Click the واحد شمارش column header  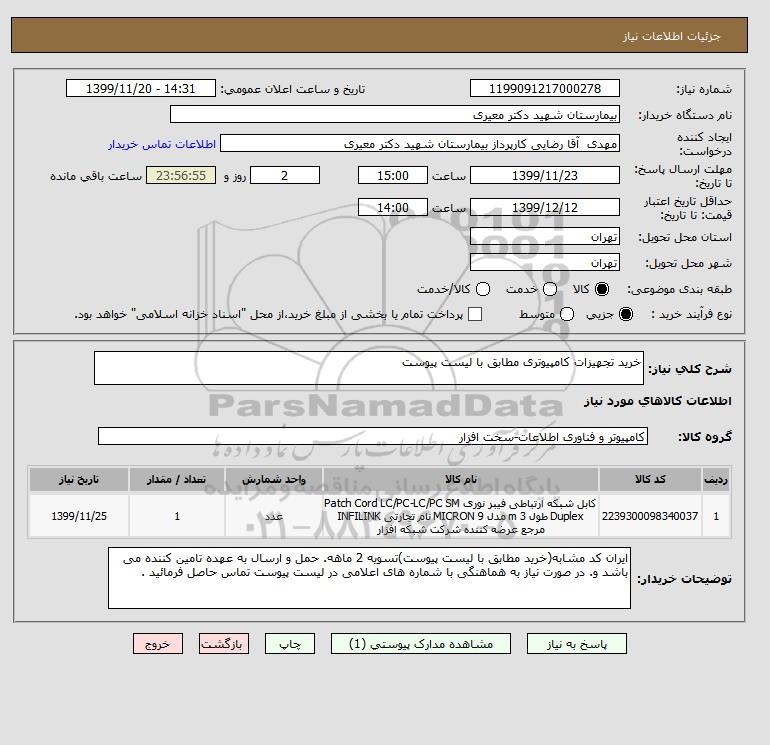point(274,479)
